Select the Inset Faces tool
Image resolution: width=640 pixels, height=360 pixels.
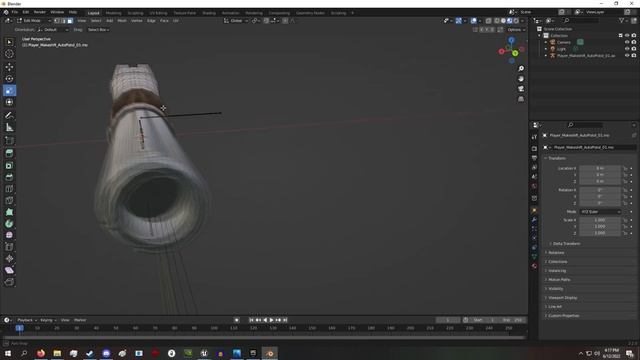click(x=9, y=165)
